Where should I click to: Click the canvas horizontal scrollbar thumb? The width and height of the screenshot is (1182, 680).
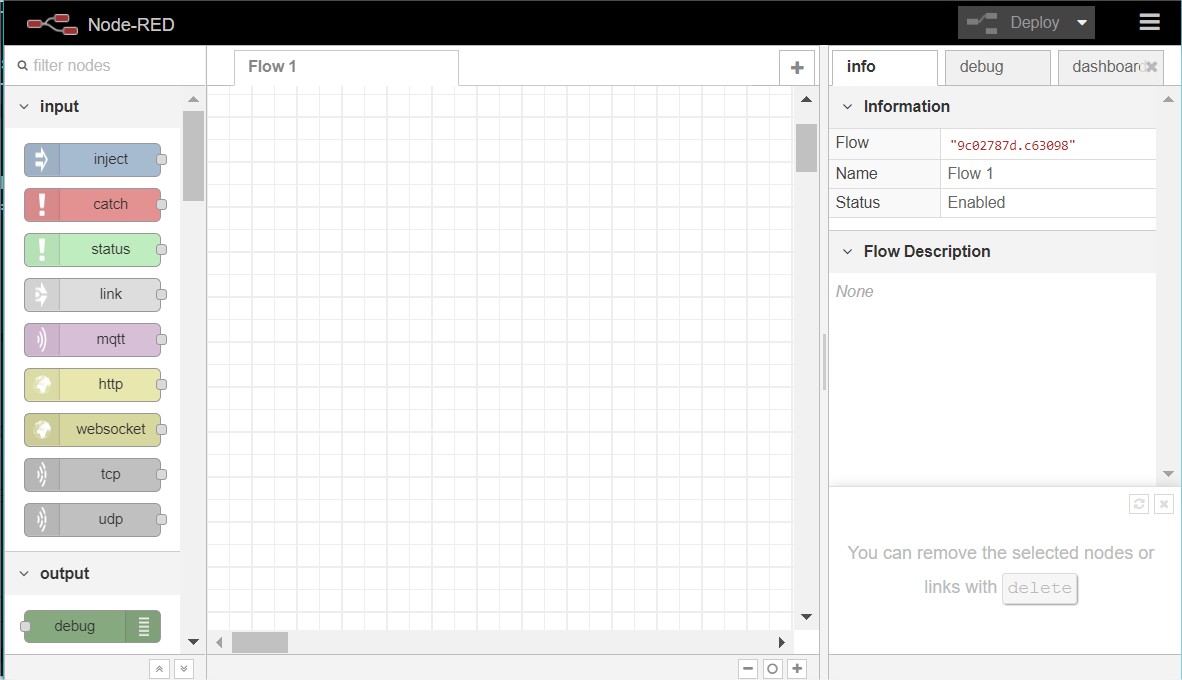click(x=259, y=642)
